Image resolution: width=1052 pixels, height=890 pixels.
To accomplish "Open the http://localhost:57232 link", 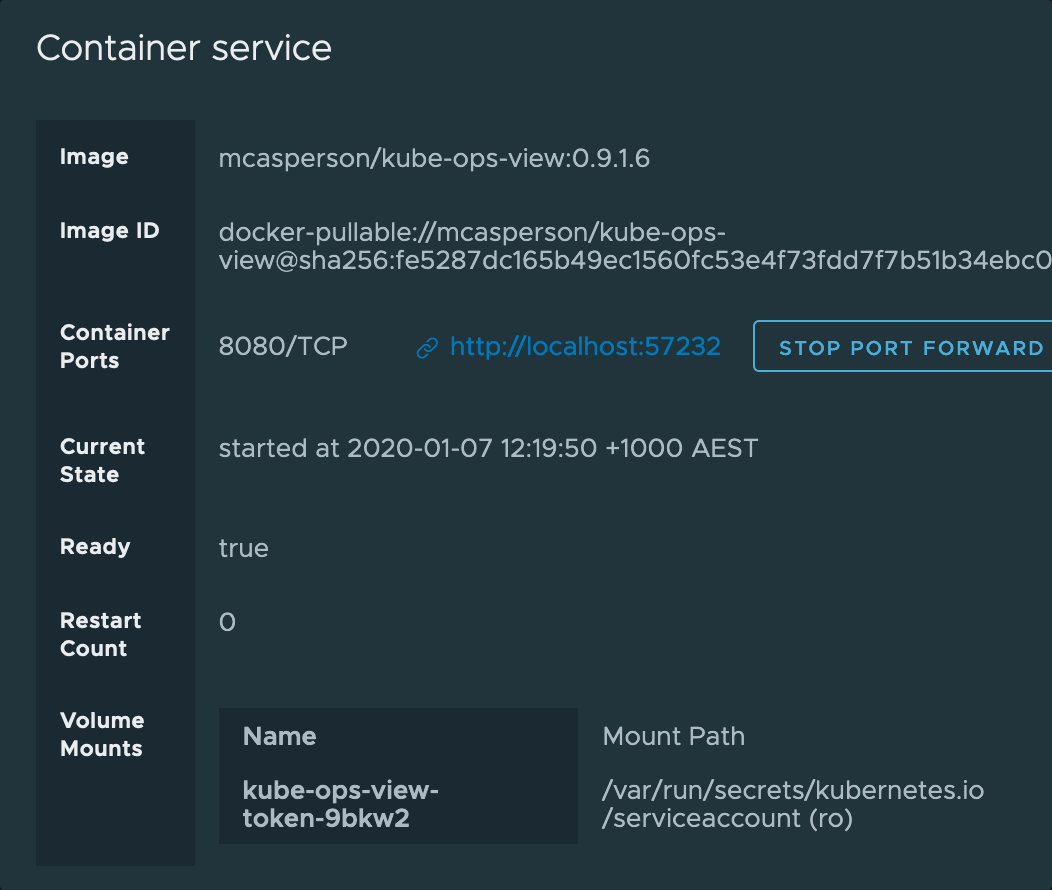I will coord(585,347).
